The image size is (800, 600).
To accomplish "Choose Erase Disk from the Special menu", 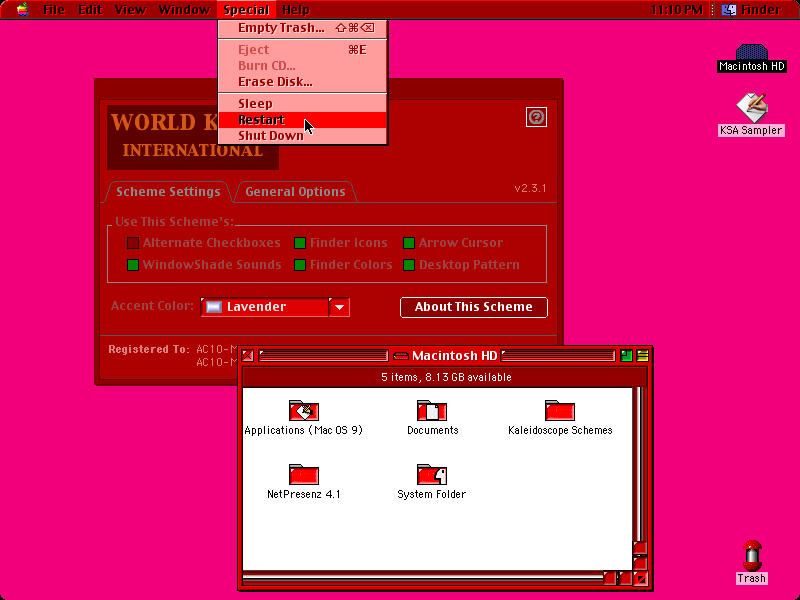I will 303,82.
